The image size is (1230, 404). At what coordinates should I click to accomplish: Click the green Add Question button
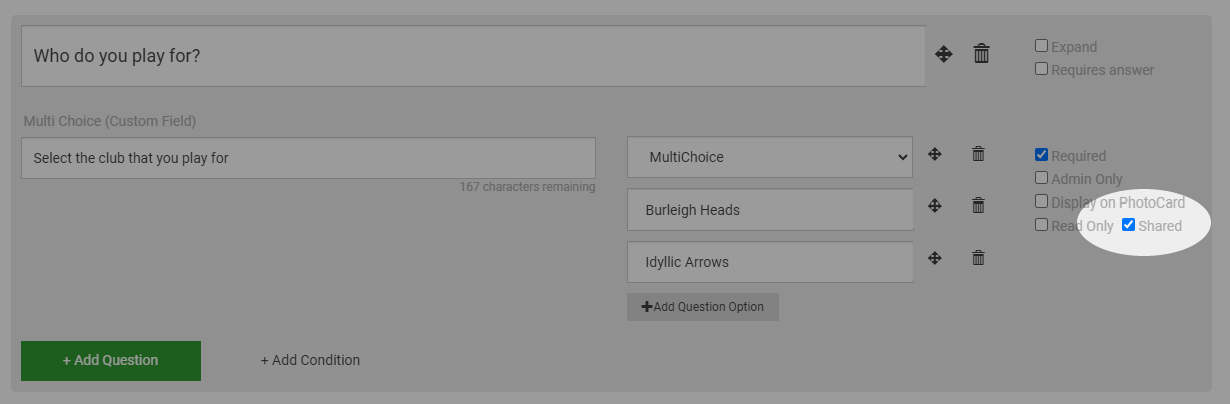coord(111,360)
